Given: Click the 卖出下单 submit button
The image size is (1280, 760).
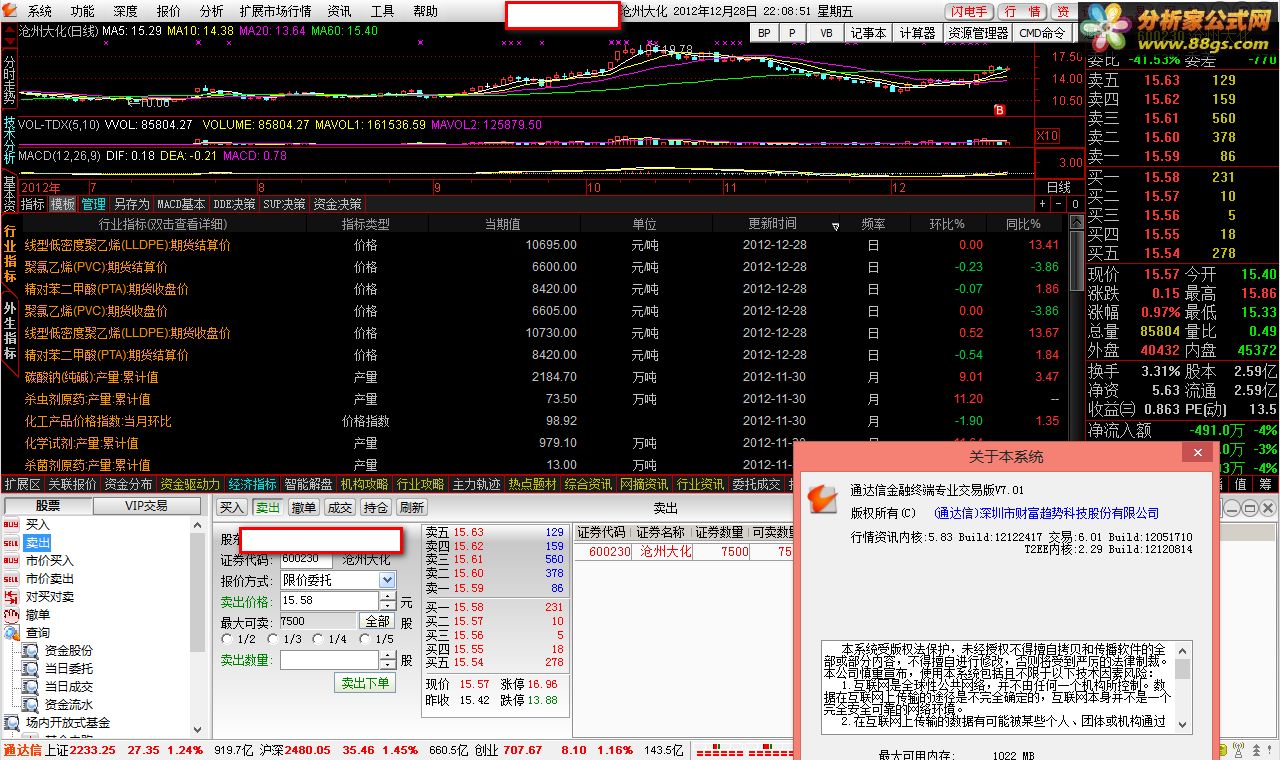Looking at the screenshot, I should point(364,683).
